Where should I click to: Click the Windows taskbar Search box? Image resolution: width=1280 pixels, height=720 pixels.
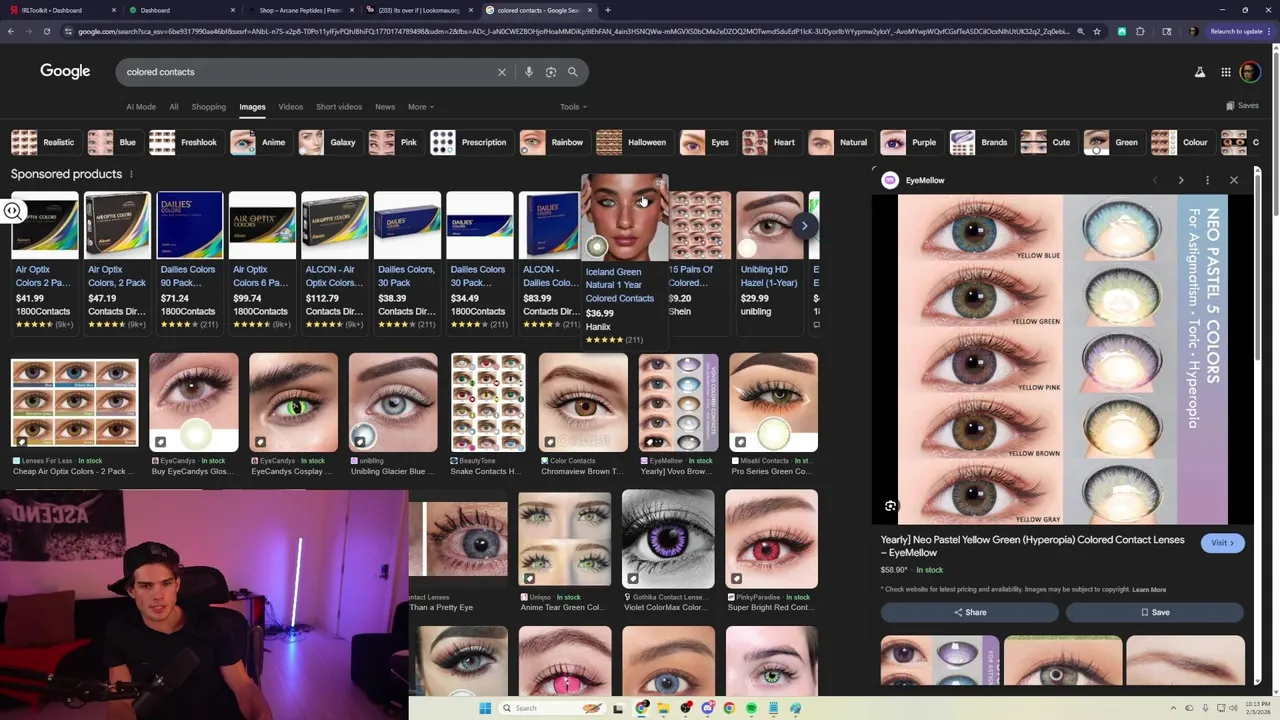(x=553, y=708)
